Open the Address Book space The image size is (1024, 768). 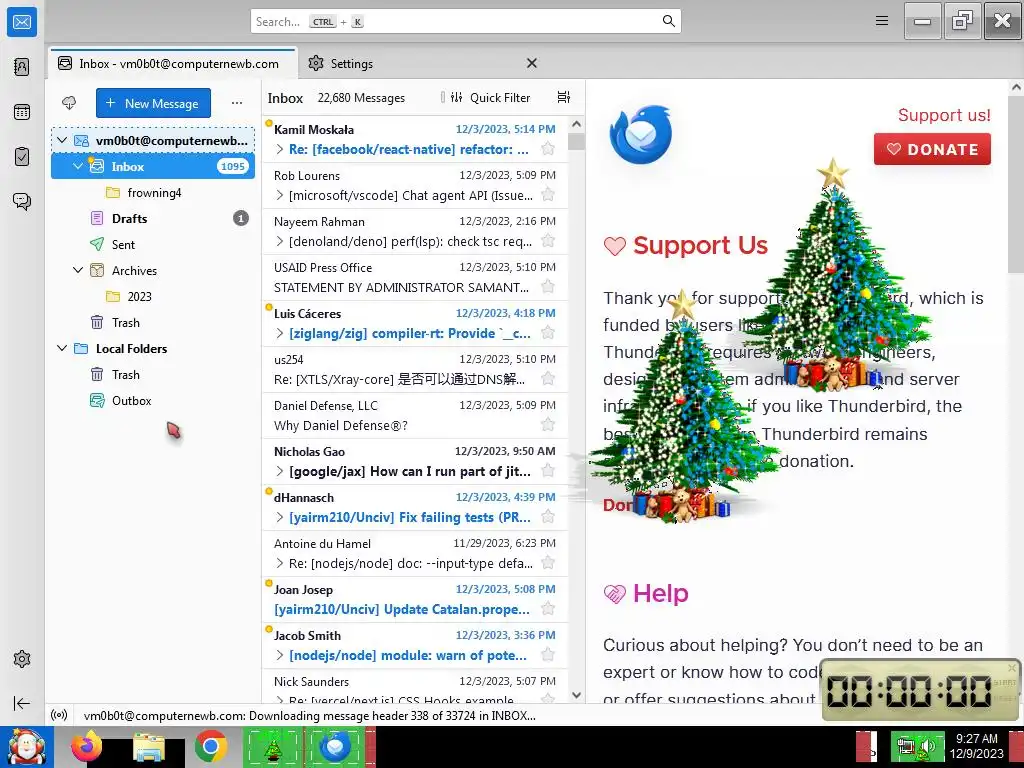[x=22, y=67]
